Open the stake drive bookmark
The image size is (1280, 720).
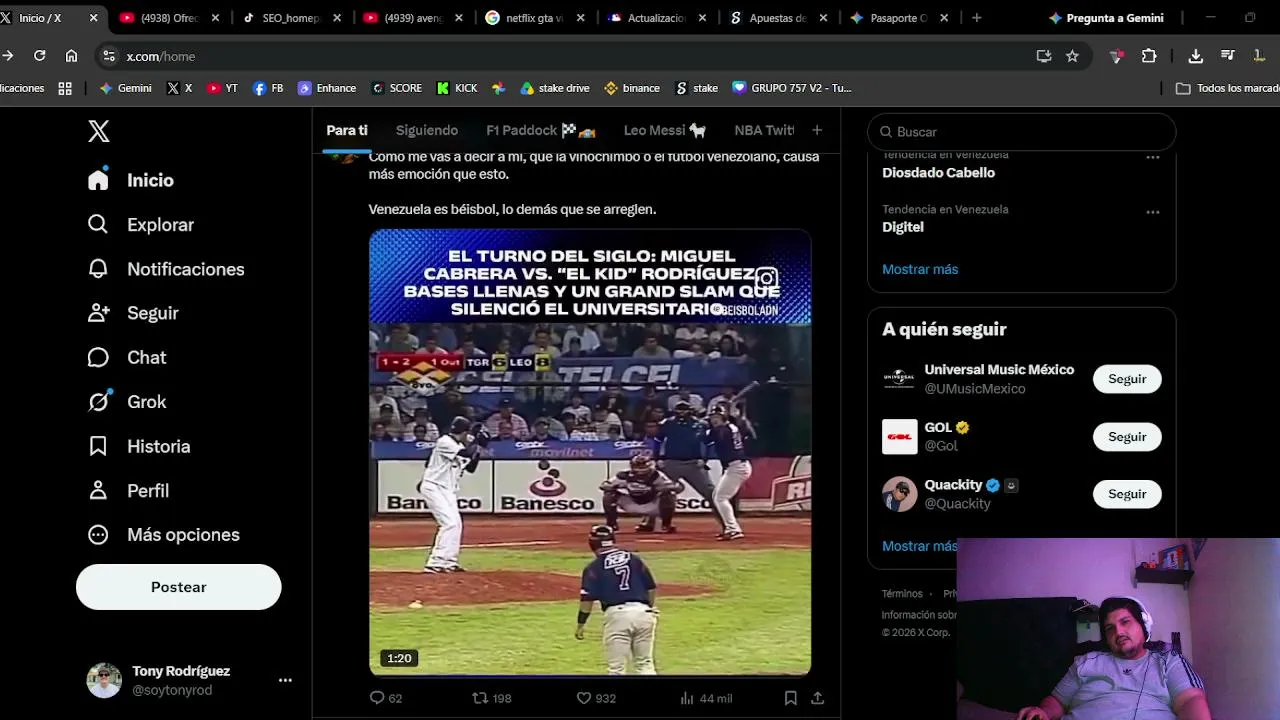pos(555,88)
